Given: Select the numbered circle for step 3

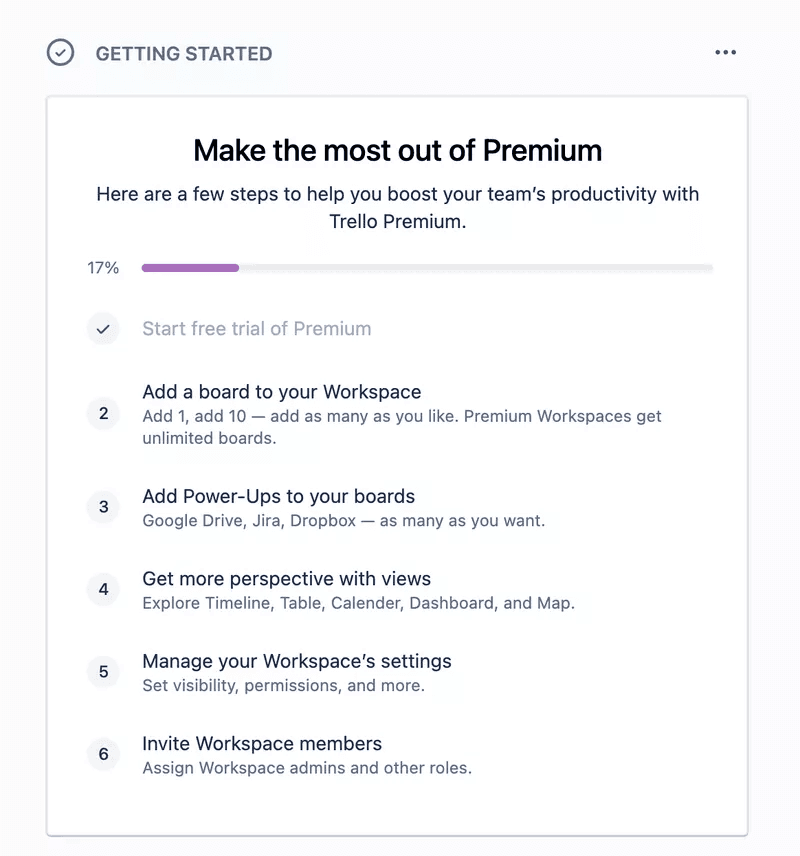Looking at the screenshot, I should (x=103, y=507).
